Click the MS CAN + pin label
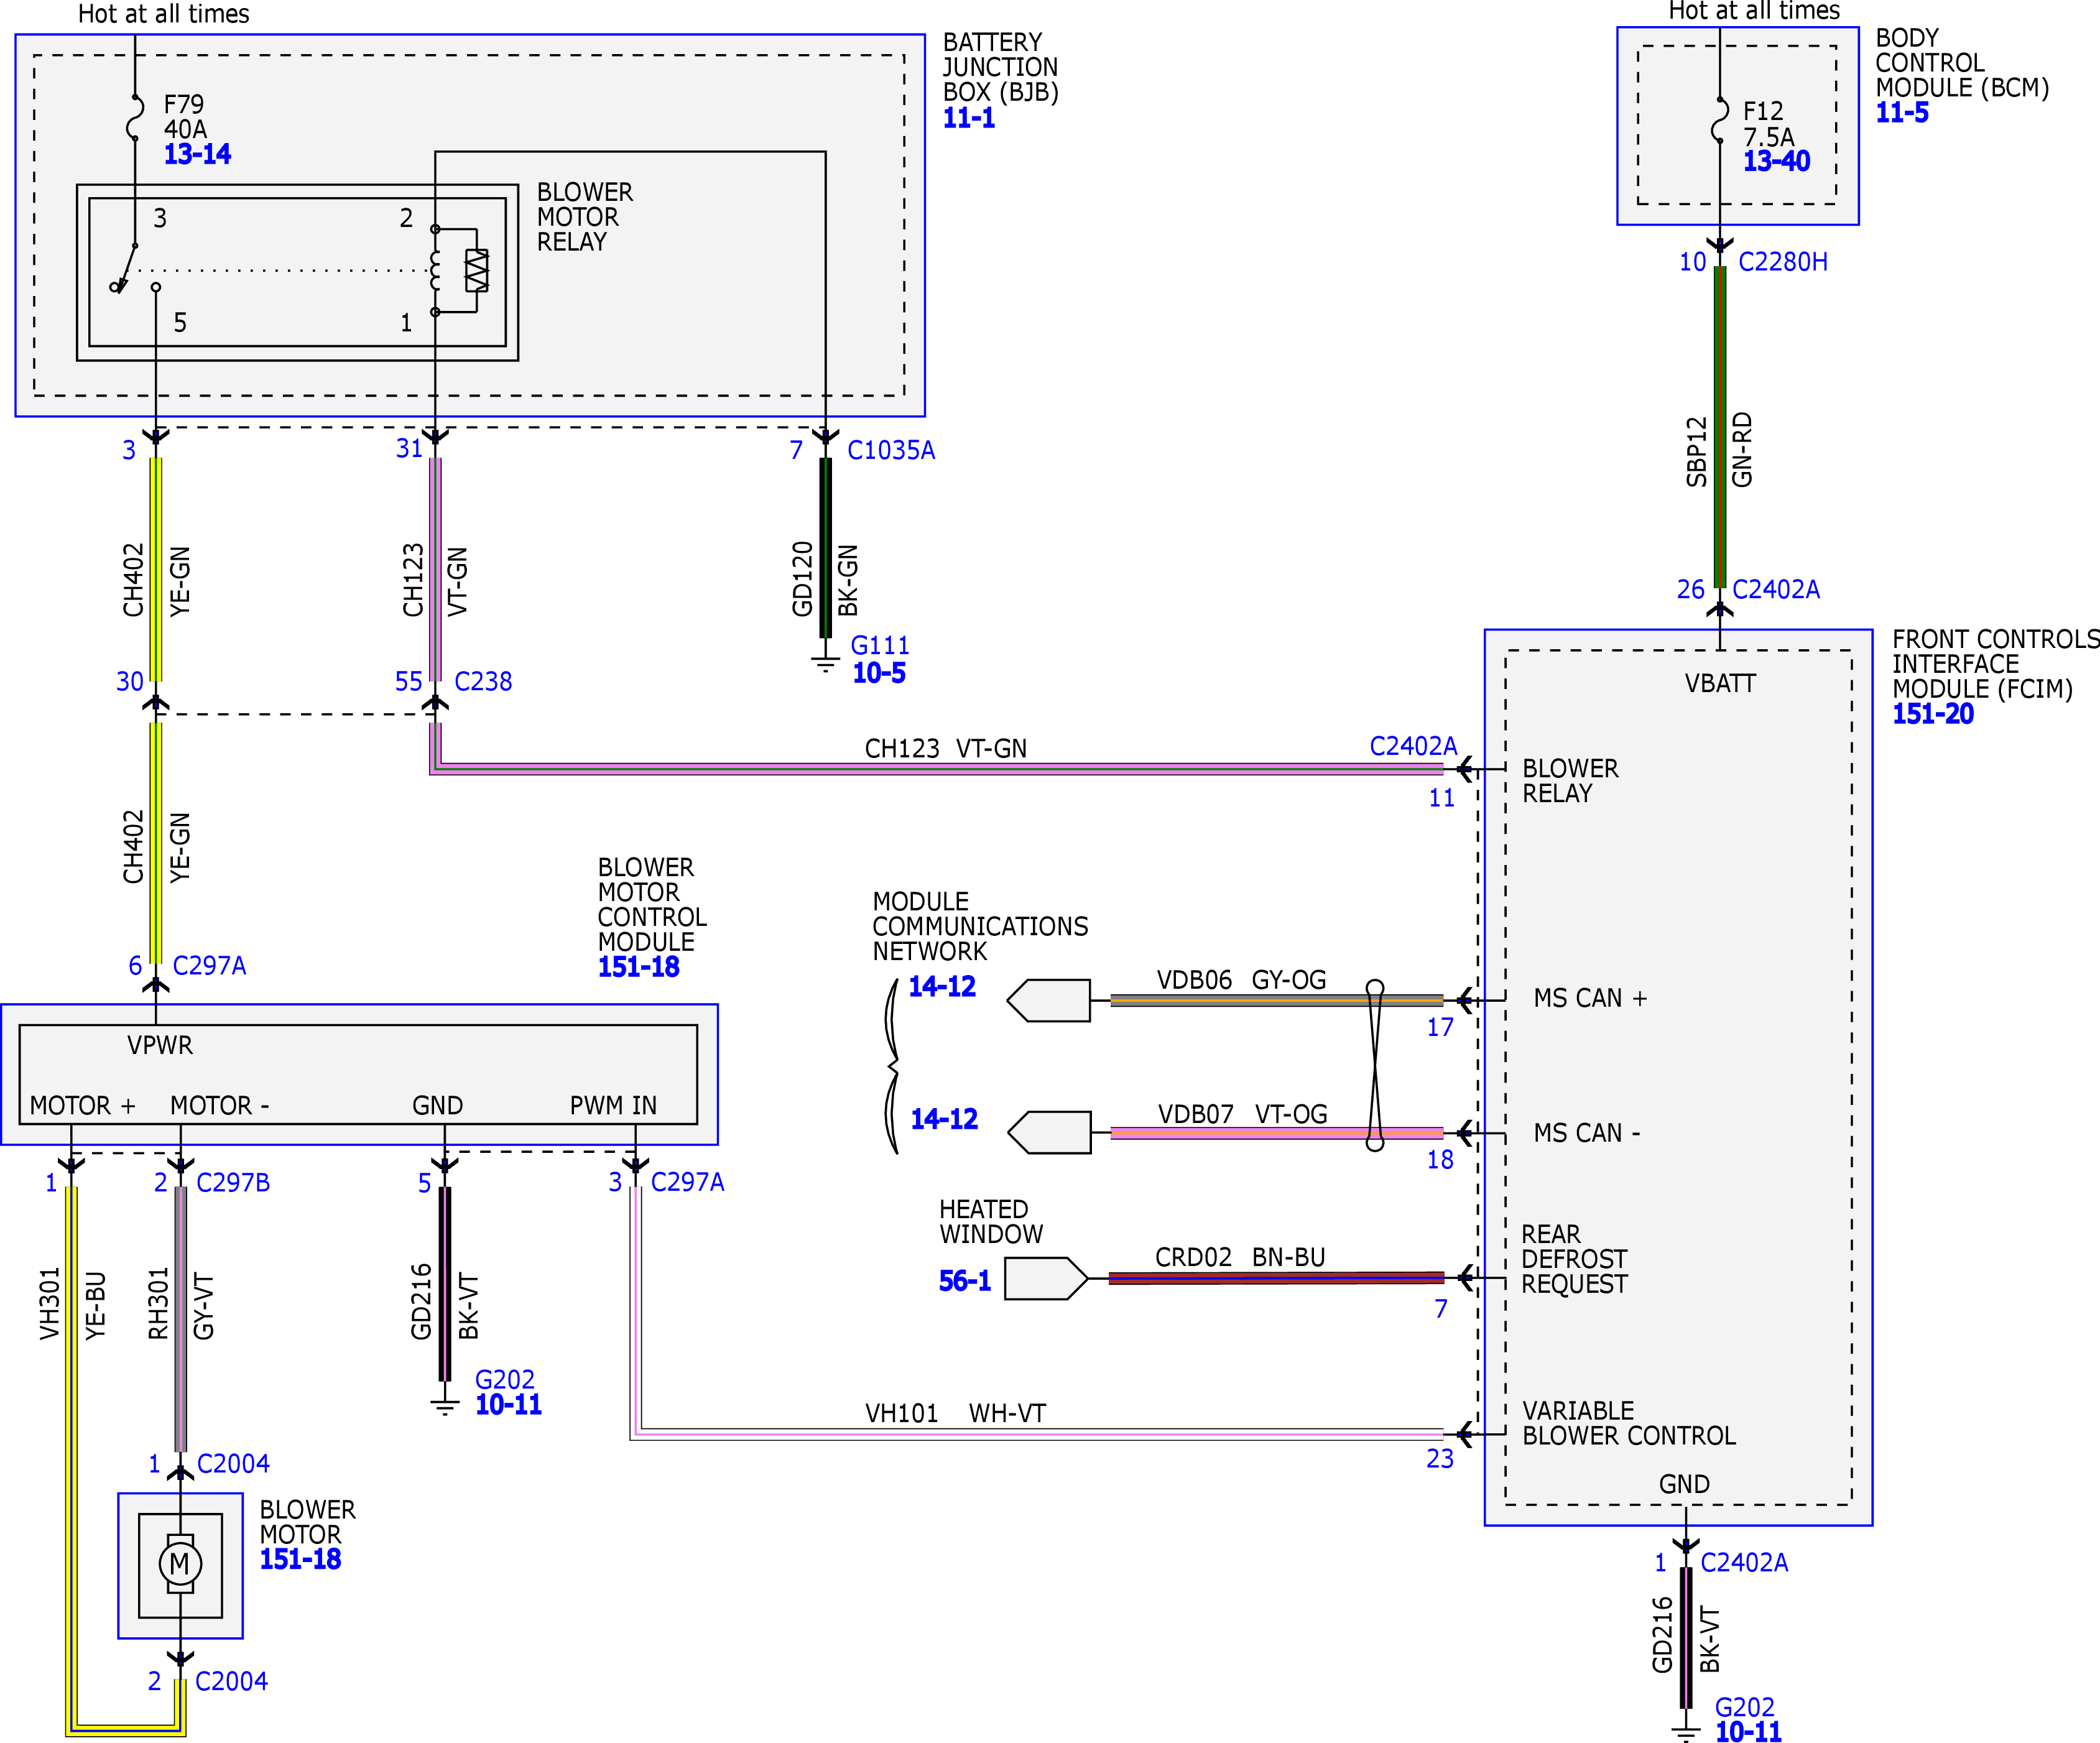 point(1590,998)
